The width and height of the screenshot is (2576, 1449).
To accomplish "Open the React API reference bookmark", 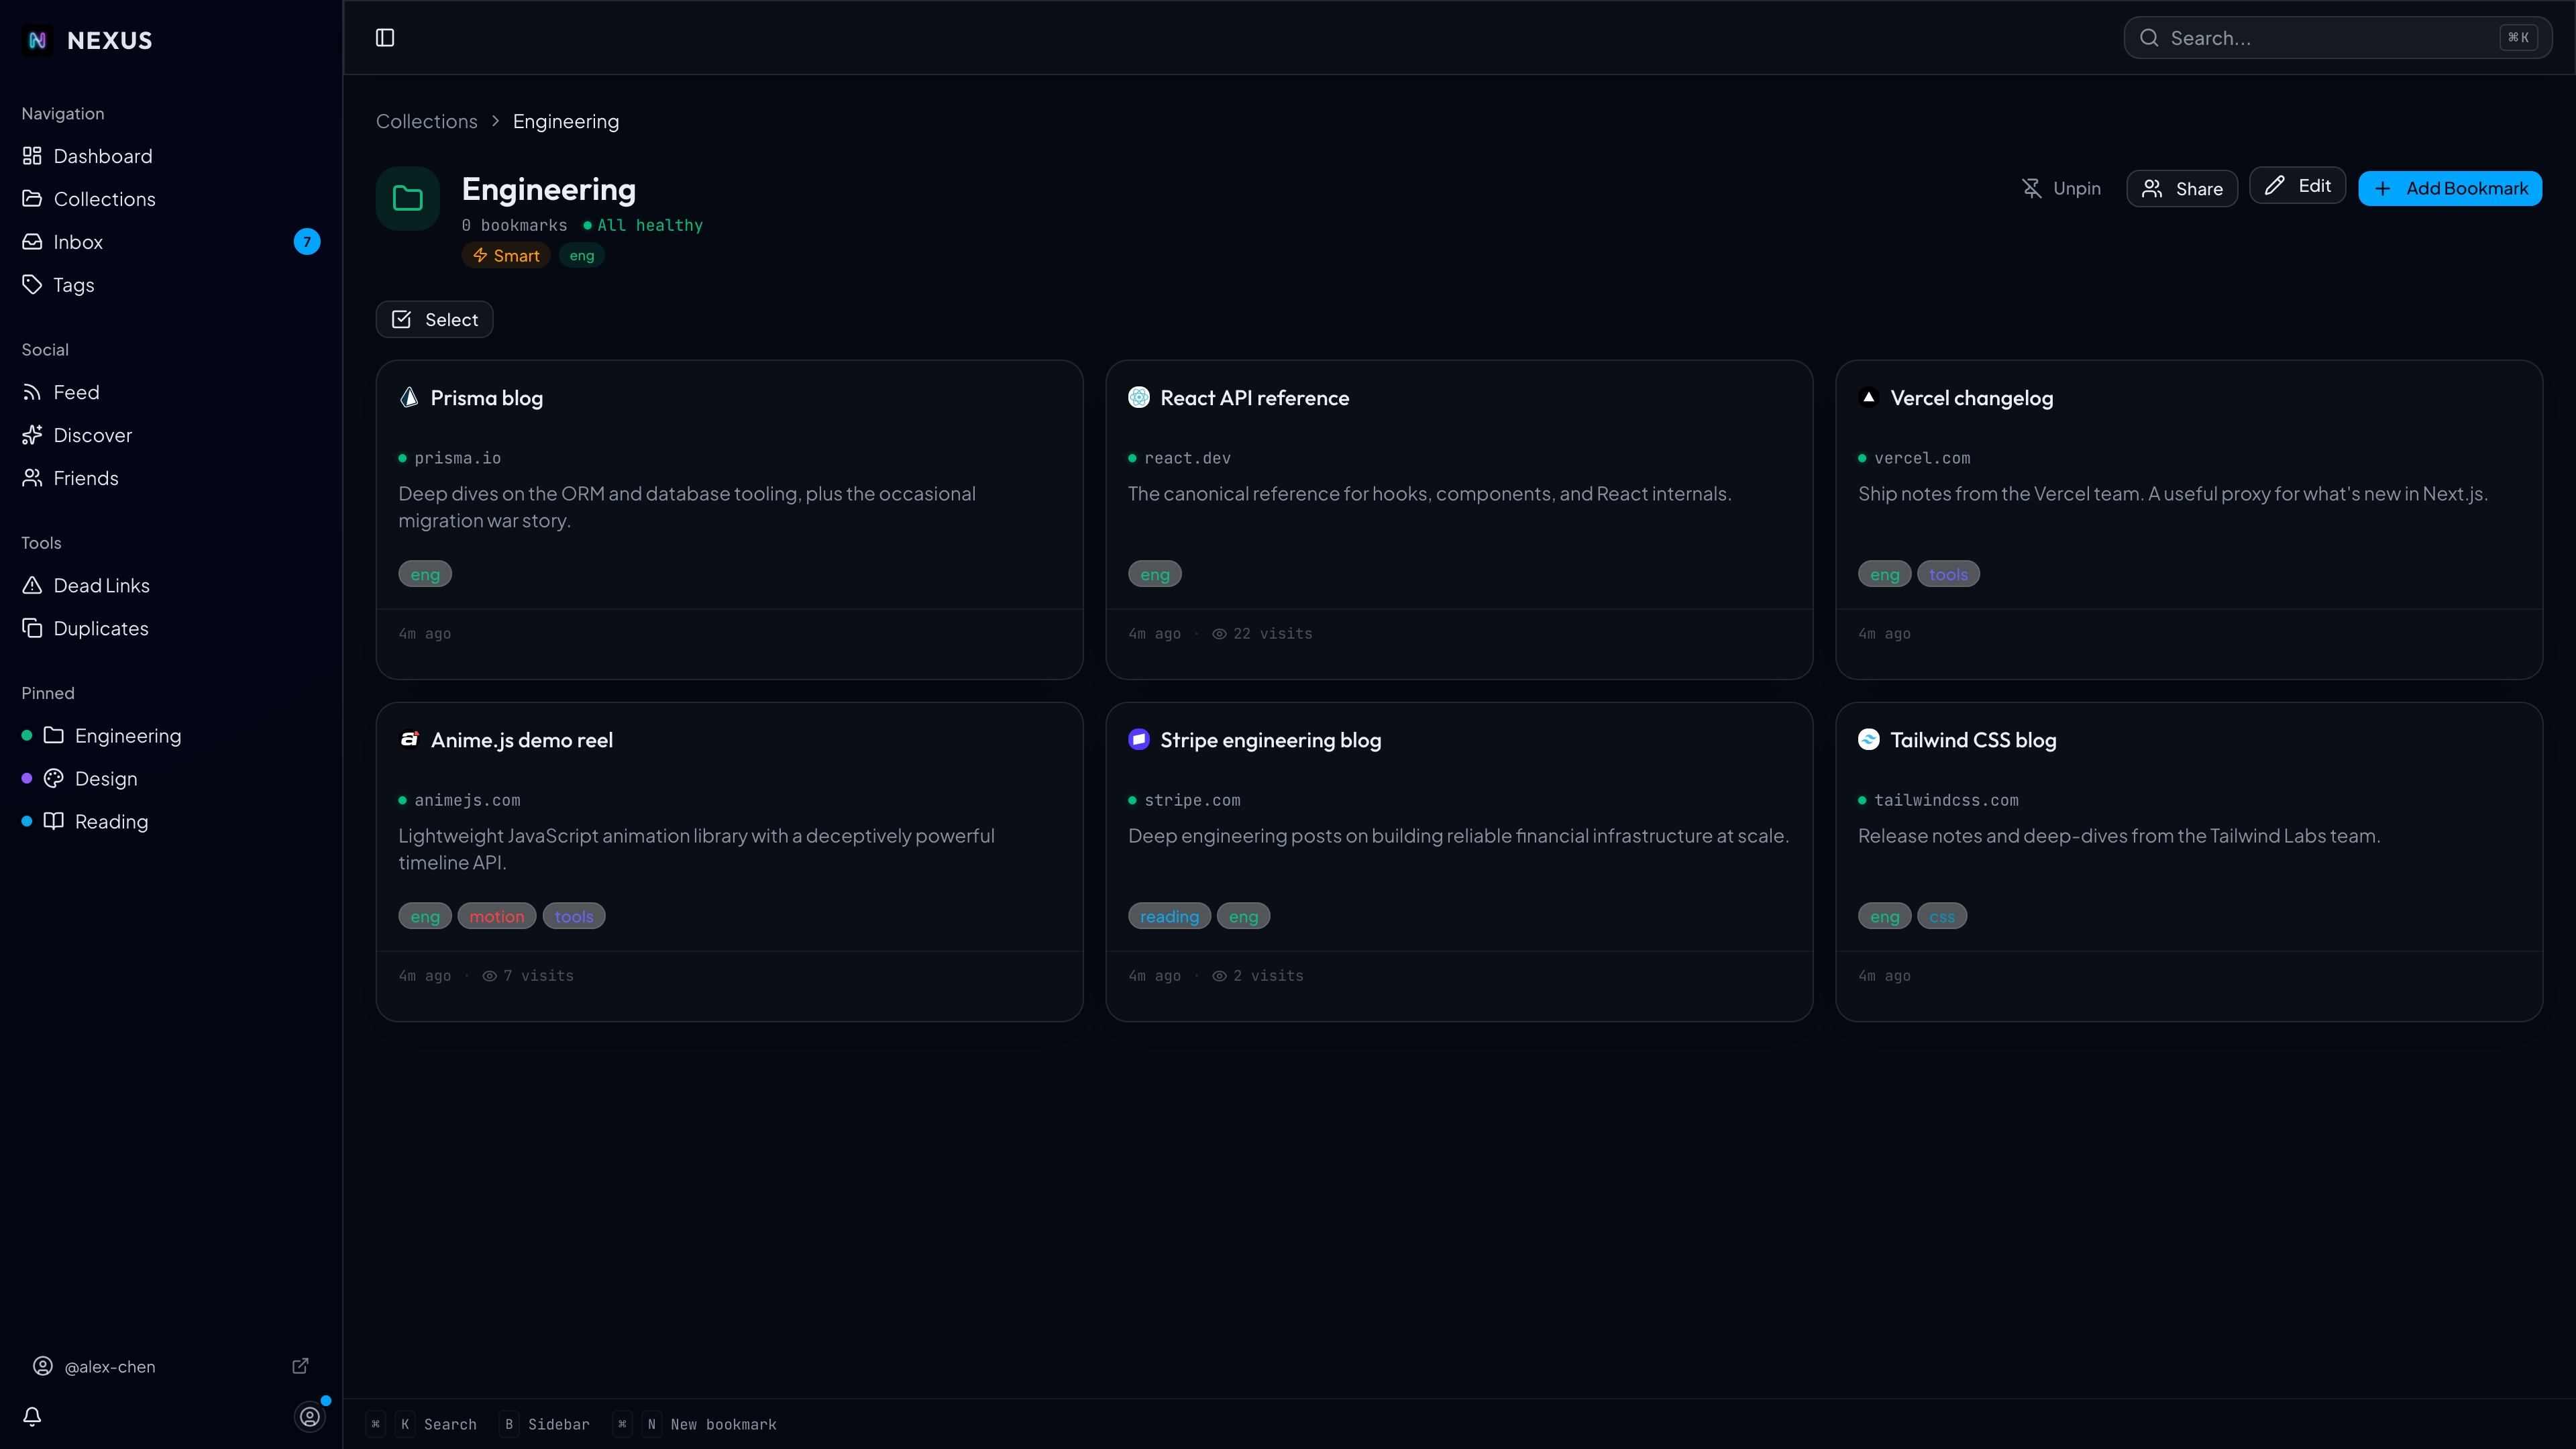I will [x=1254, y=398].
